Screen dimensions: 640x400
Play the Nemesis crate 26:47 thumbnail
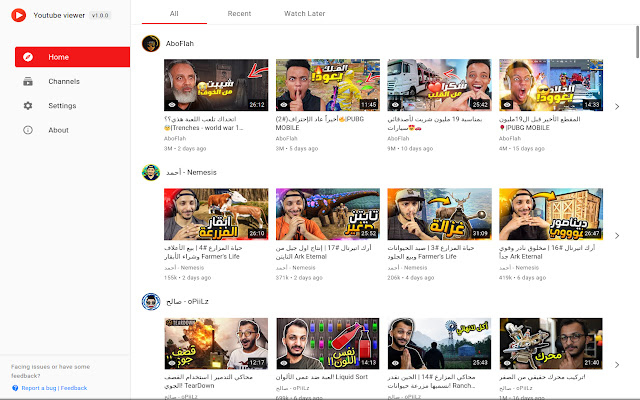(x=551, y=214)
